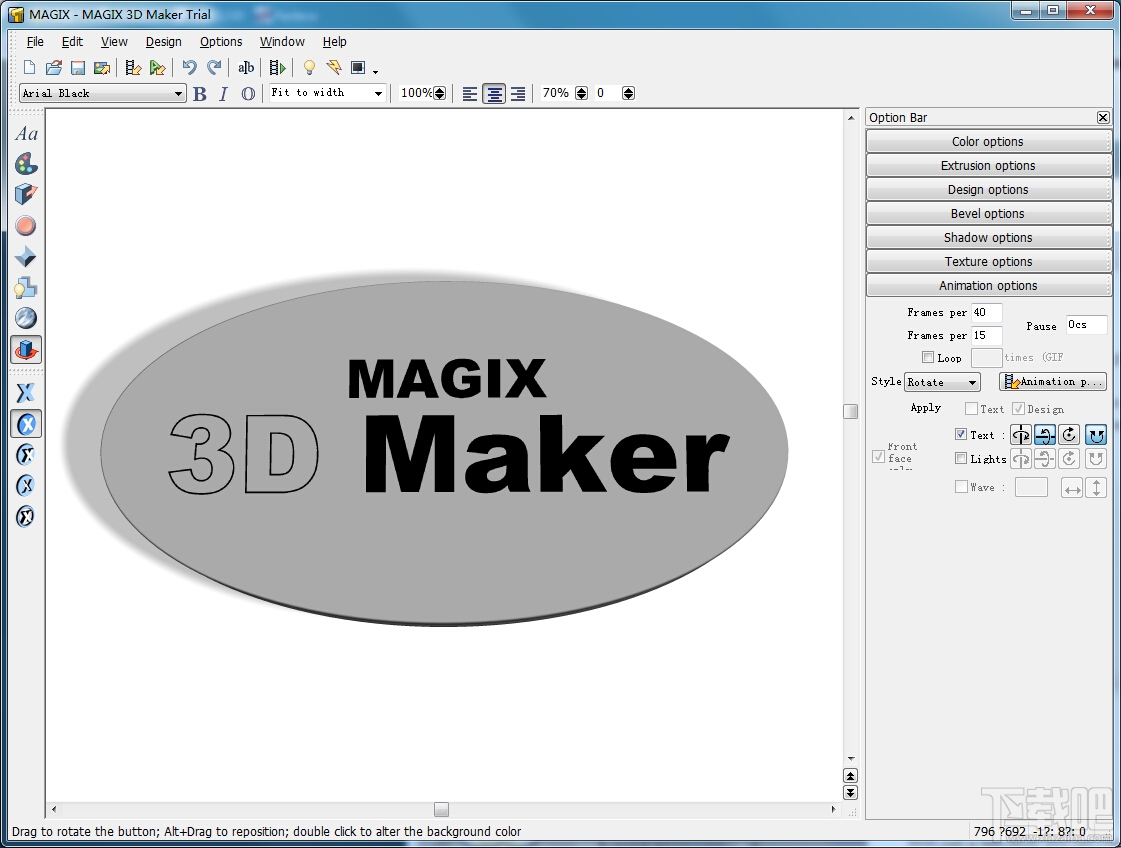The image size is (1121, 848).
Task: Click the lightbulb icon in top toolbar
Action: [309, 68]
